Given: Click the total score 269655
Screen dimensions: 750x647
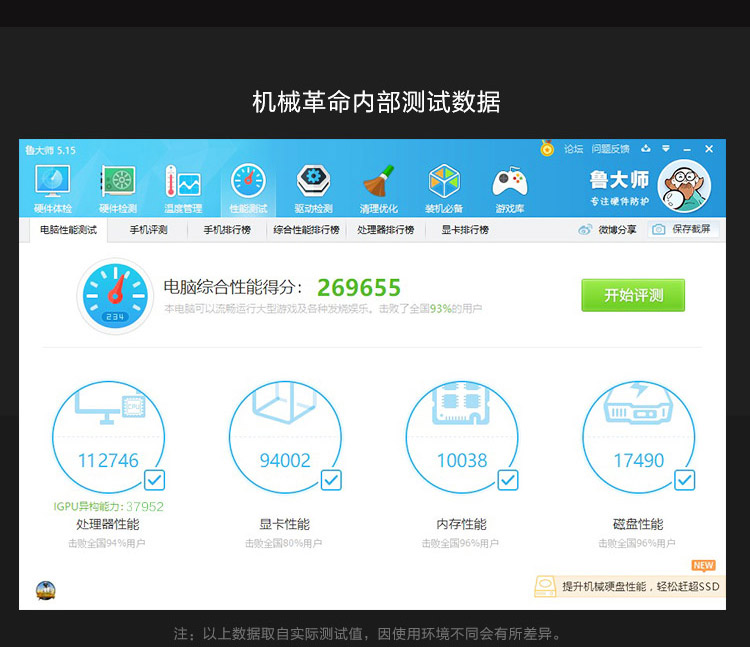Looking at the screenshot, I should tap(359, 287).
